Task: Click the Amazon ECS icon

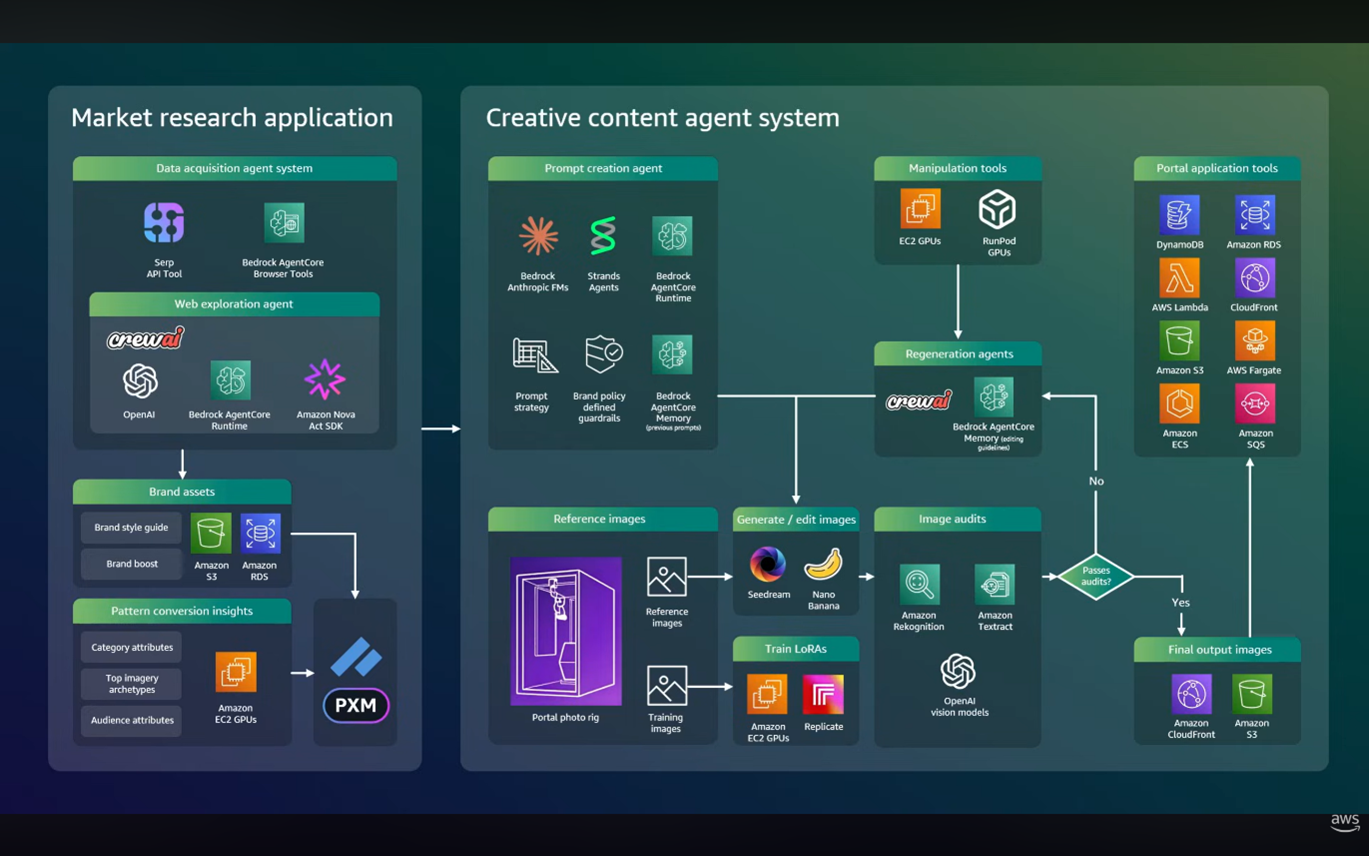Action: click(1179, 404)
